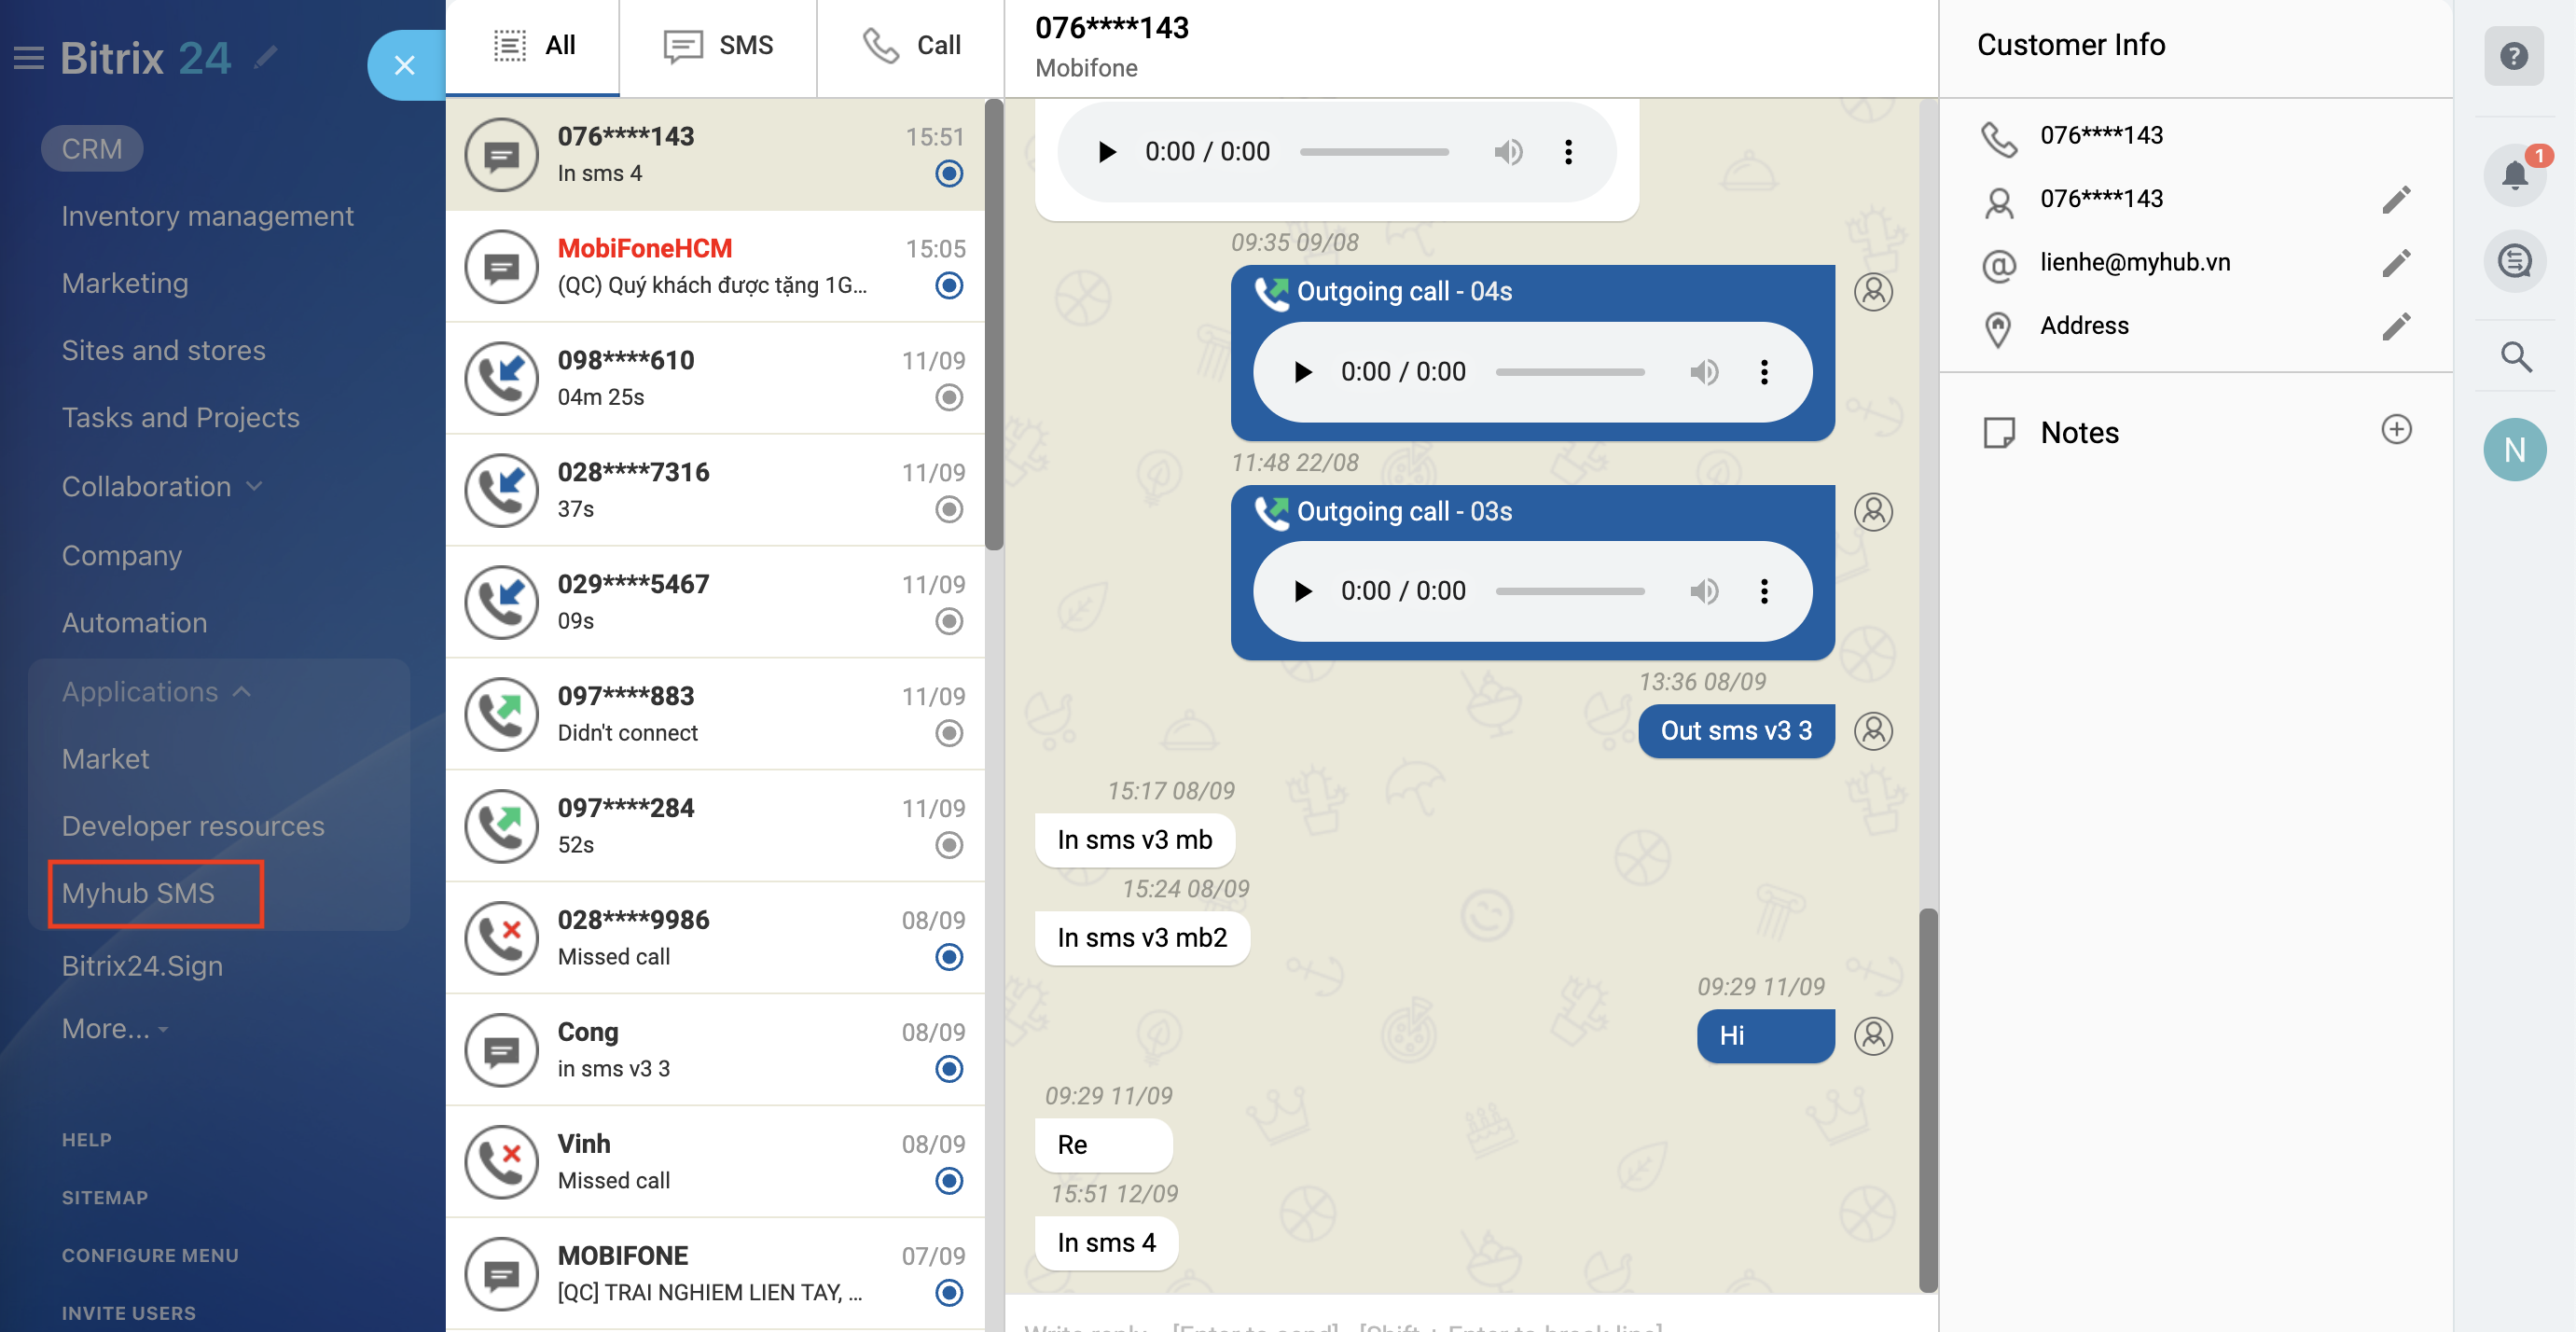
Task: Open the chat messenger icon in right bar
Action: pyautogui.click(x=2514, y=262)
